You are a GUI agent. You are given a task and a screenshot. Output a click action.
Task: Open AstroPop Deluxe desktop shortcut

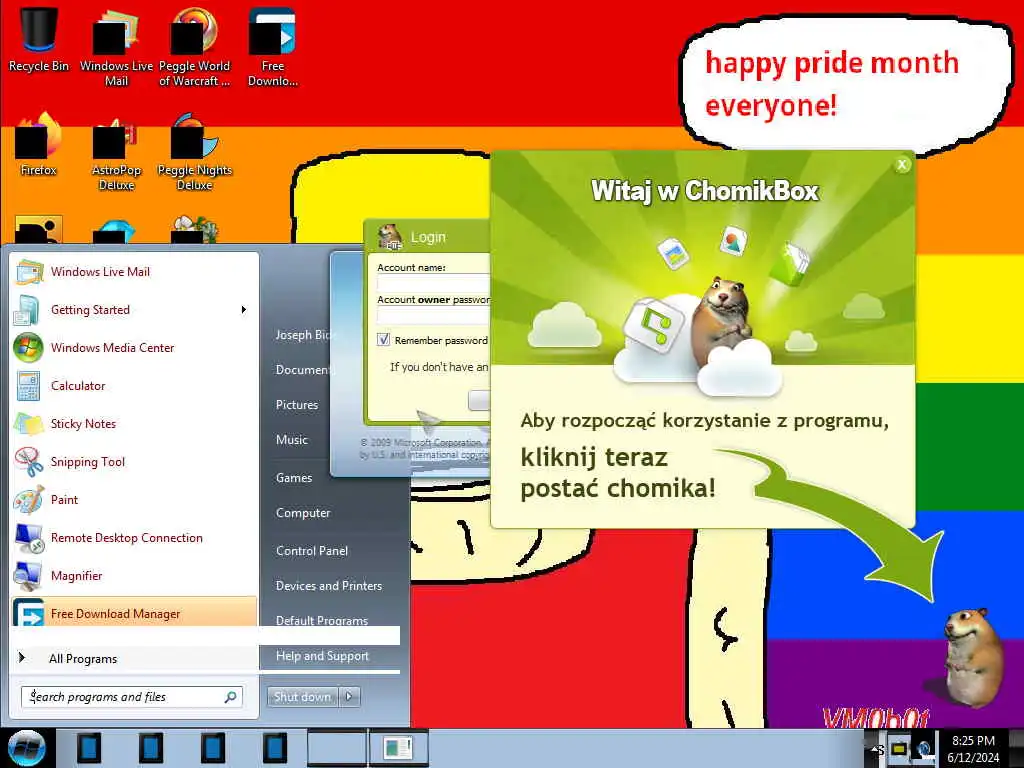pyautogui.click(x=116, y=152)
